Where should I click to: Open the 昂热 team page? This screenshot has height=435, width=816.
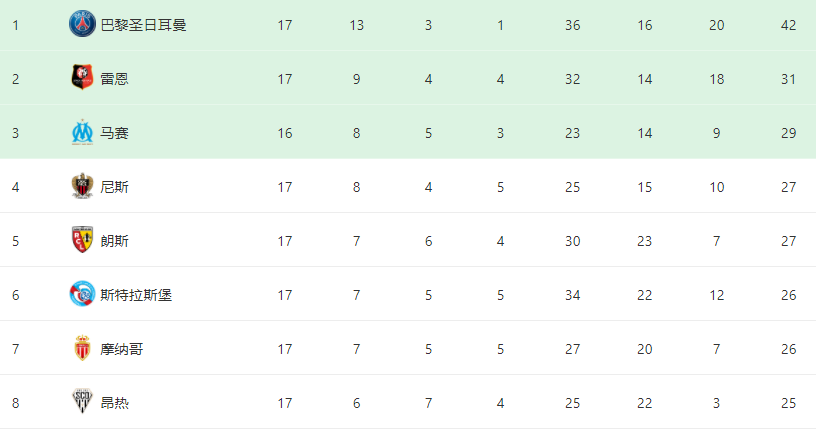(114, 403)
